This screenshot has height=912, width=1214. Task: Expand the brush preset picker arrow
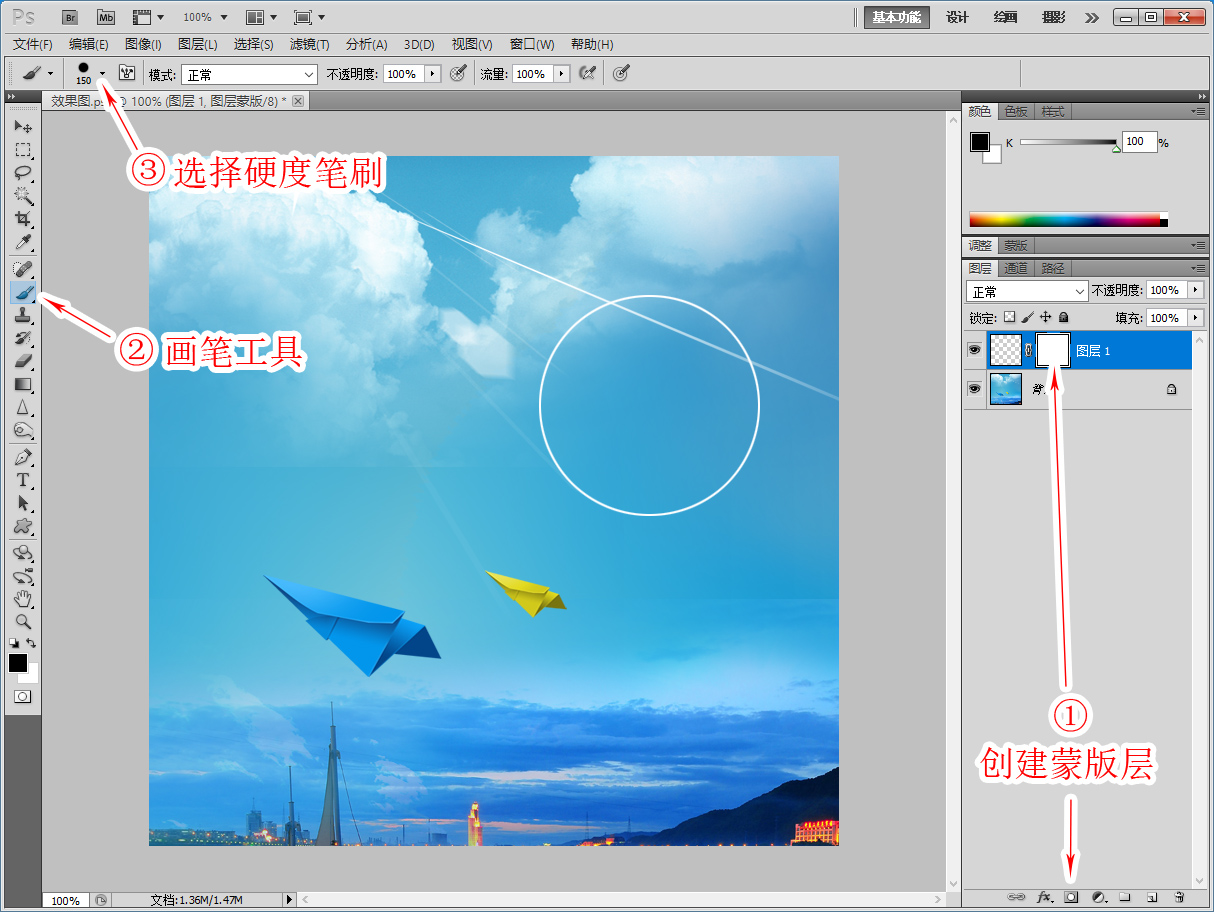pyautogui.click(x=102, y=73)
